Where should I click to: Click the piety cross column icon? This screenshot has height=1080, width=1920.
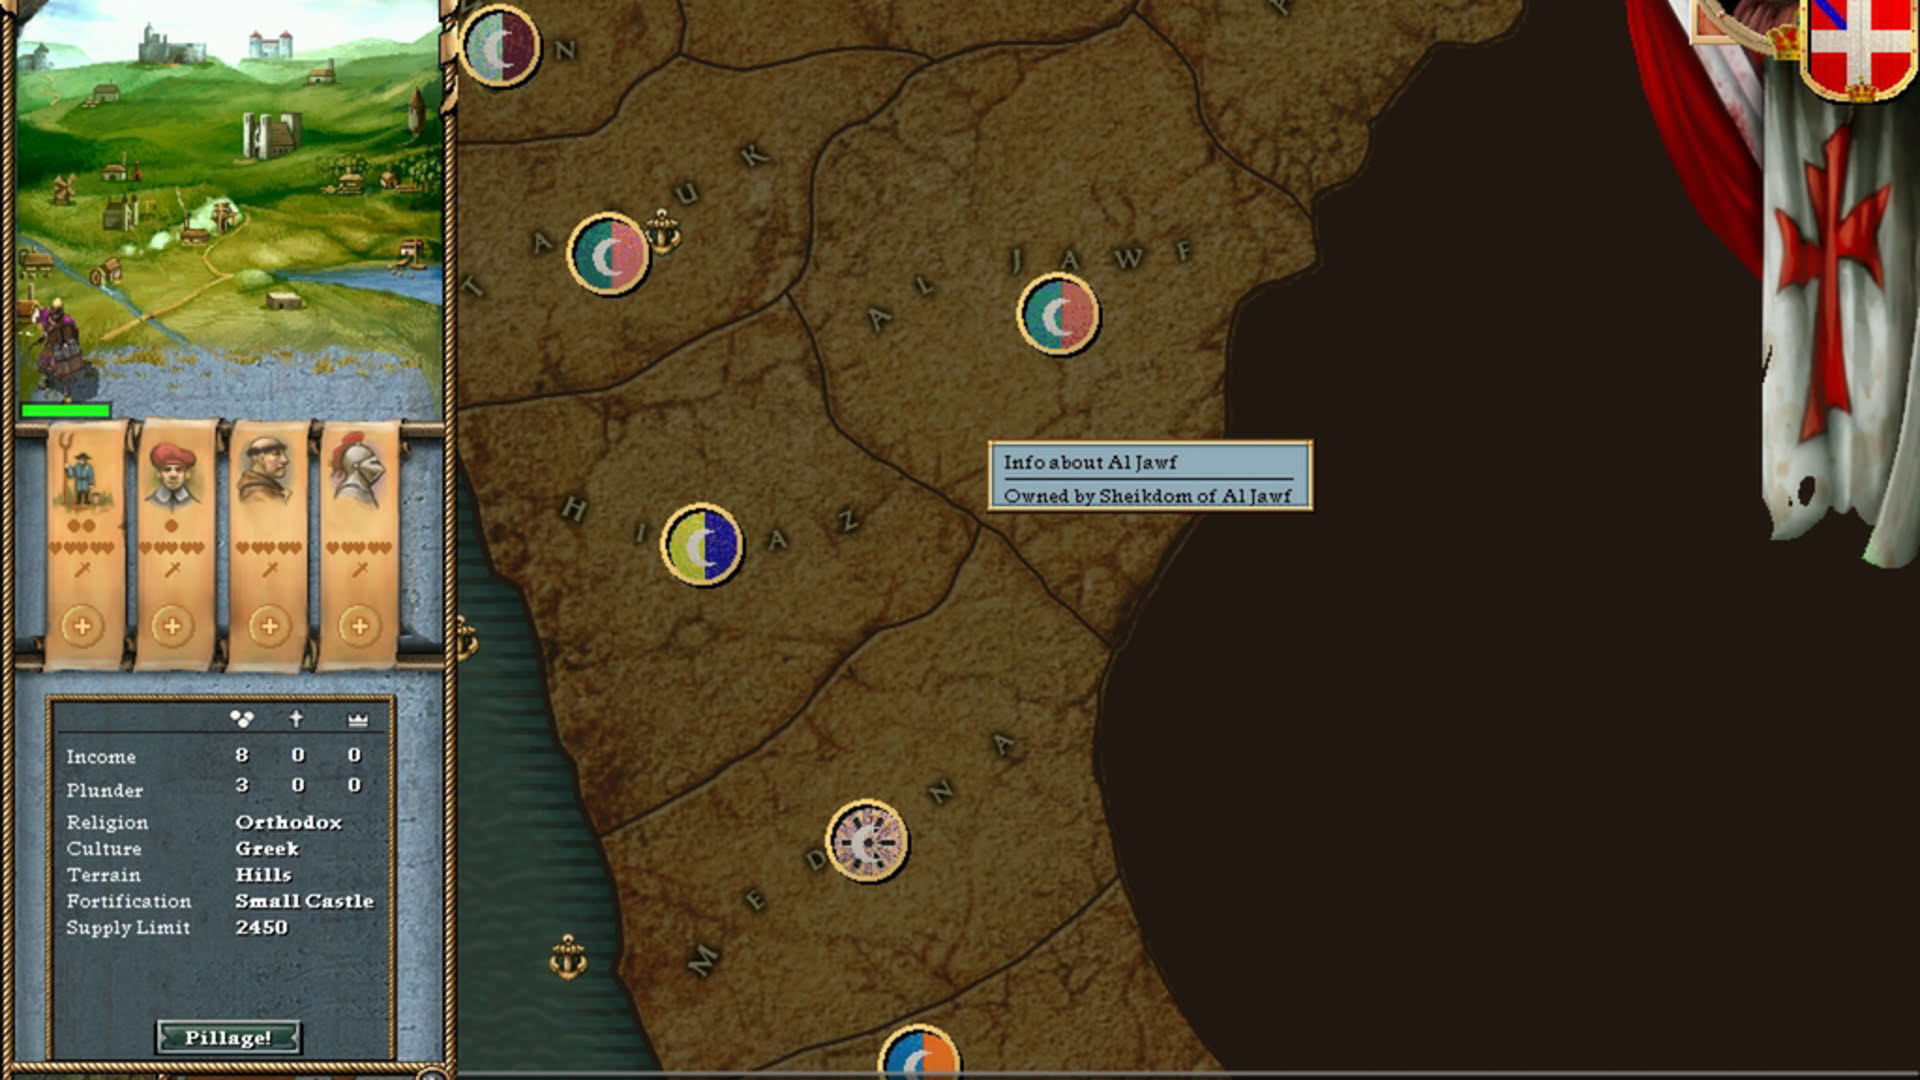point(296,718)
